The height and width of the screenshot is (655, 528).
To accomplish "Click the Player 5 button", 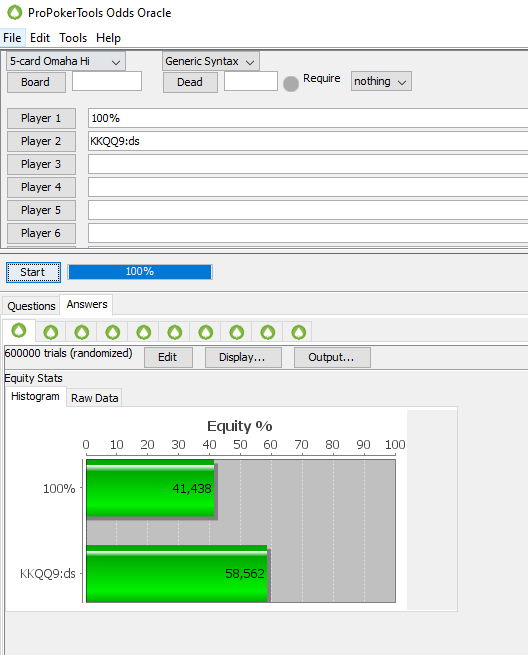I will (41, 210).
